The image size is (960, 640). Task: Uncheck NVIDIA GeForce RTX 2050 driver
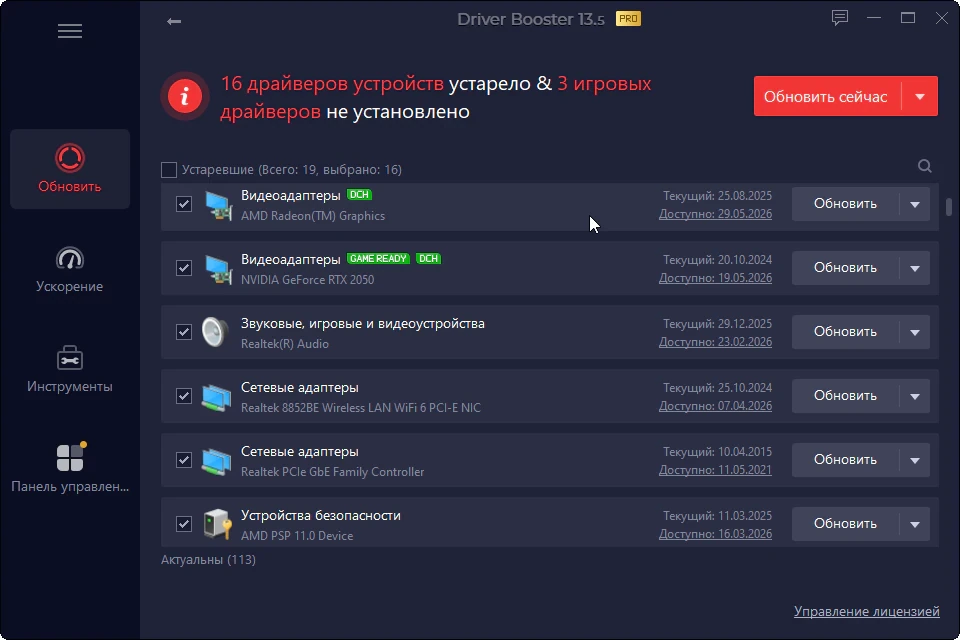[x=184, y=268]
